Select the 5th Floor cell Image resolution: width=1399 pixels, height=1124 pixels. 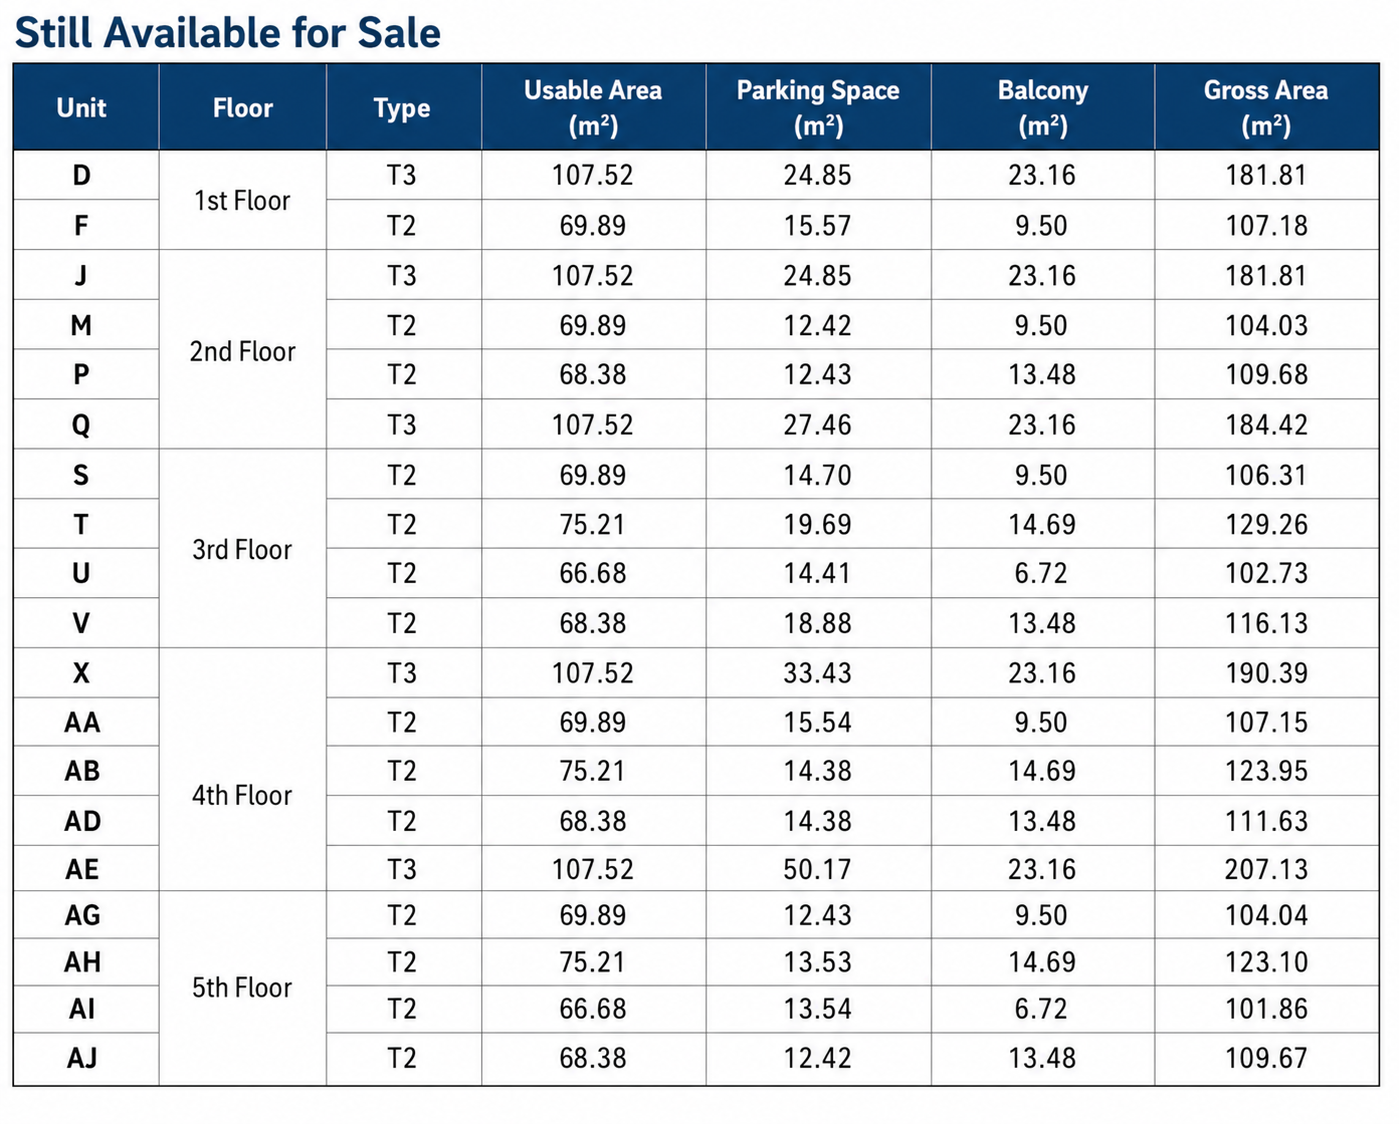point(242,987)
